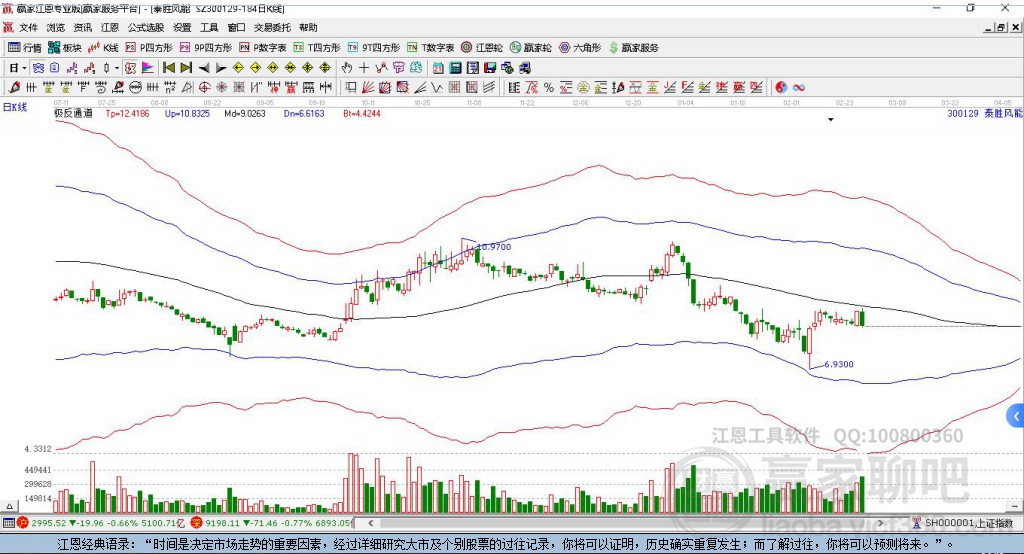This screenshot has width=1024, height=554.
Task: Open the 公式选股 menu
Action: (x=146, y=27)
